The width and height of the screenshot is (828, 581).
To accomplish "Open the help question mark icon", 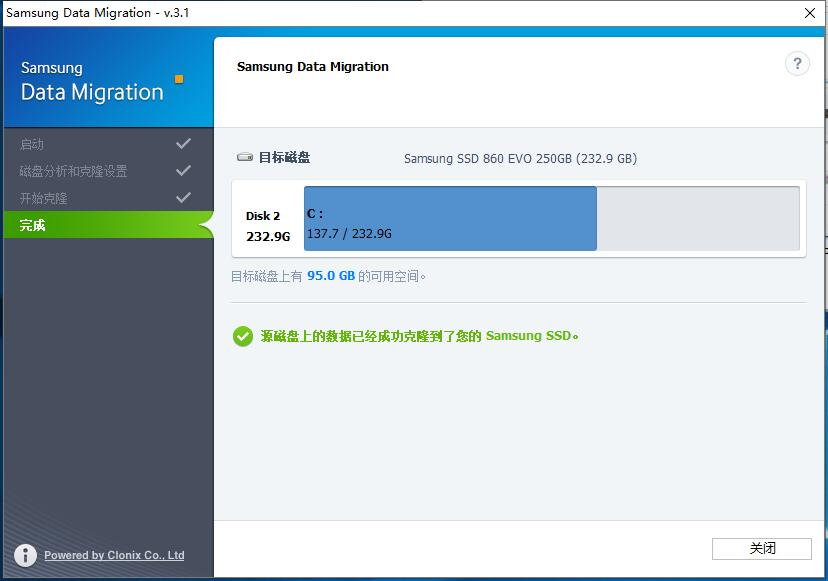I will coord(797,64).
